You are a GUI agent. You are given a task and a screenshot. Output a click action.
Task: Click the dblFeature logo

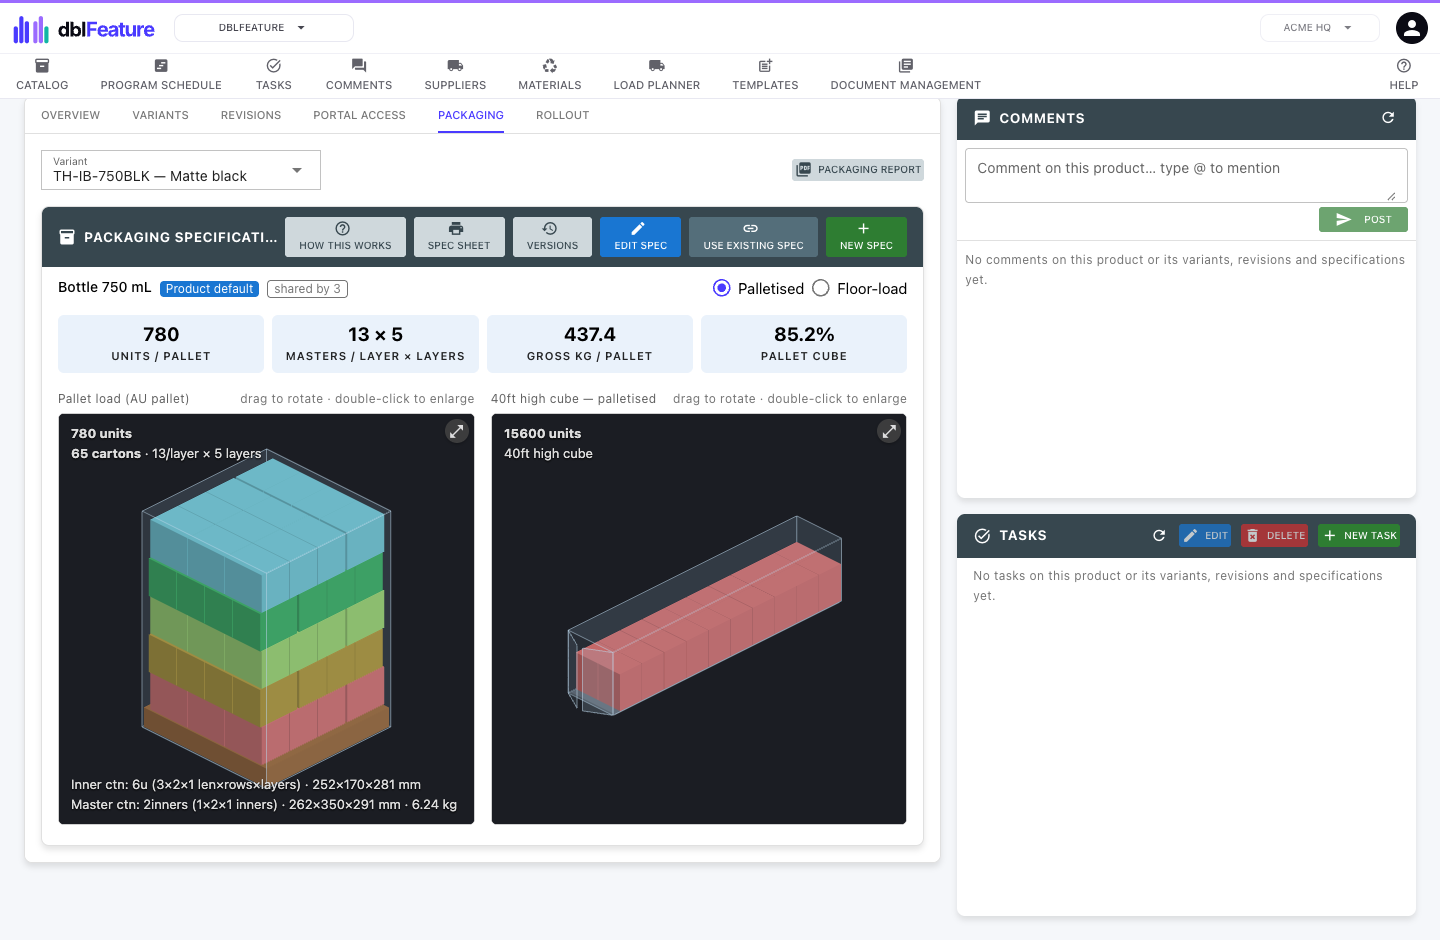click(x=84, y=29)
